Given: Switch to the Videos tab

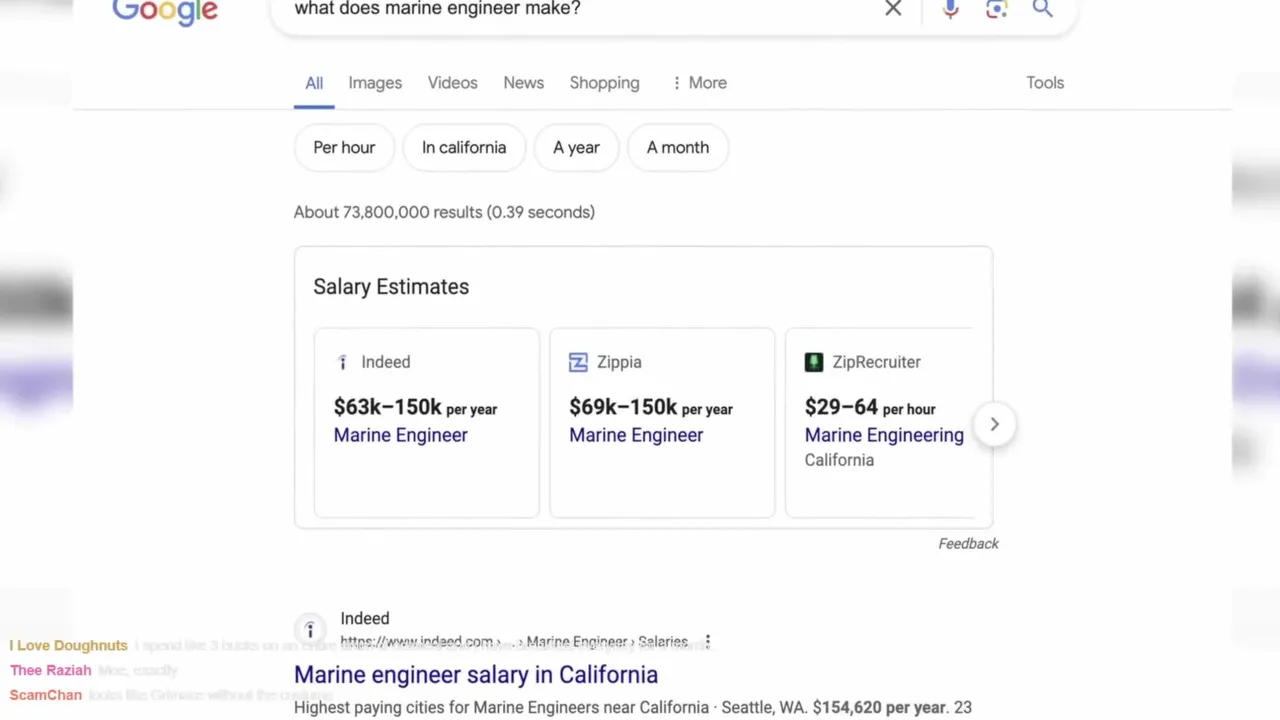Looking at the screenshot, I should (x=452, y=83).
